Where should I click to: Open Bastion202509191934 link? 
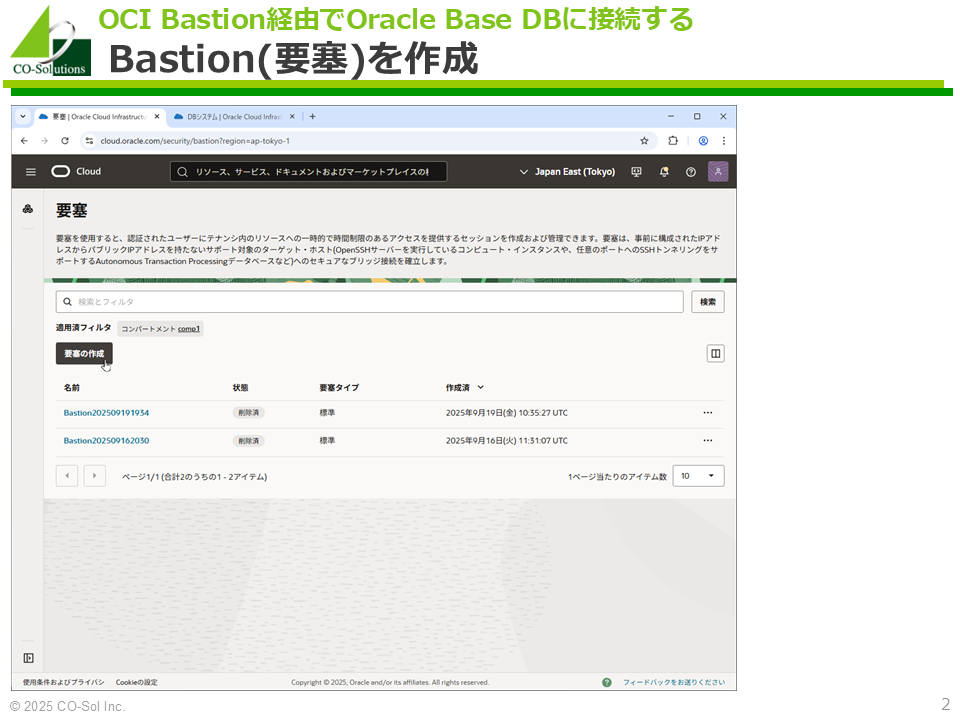click(107, 413)
